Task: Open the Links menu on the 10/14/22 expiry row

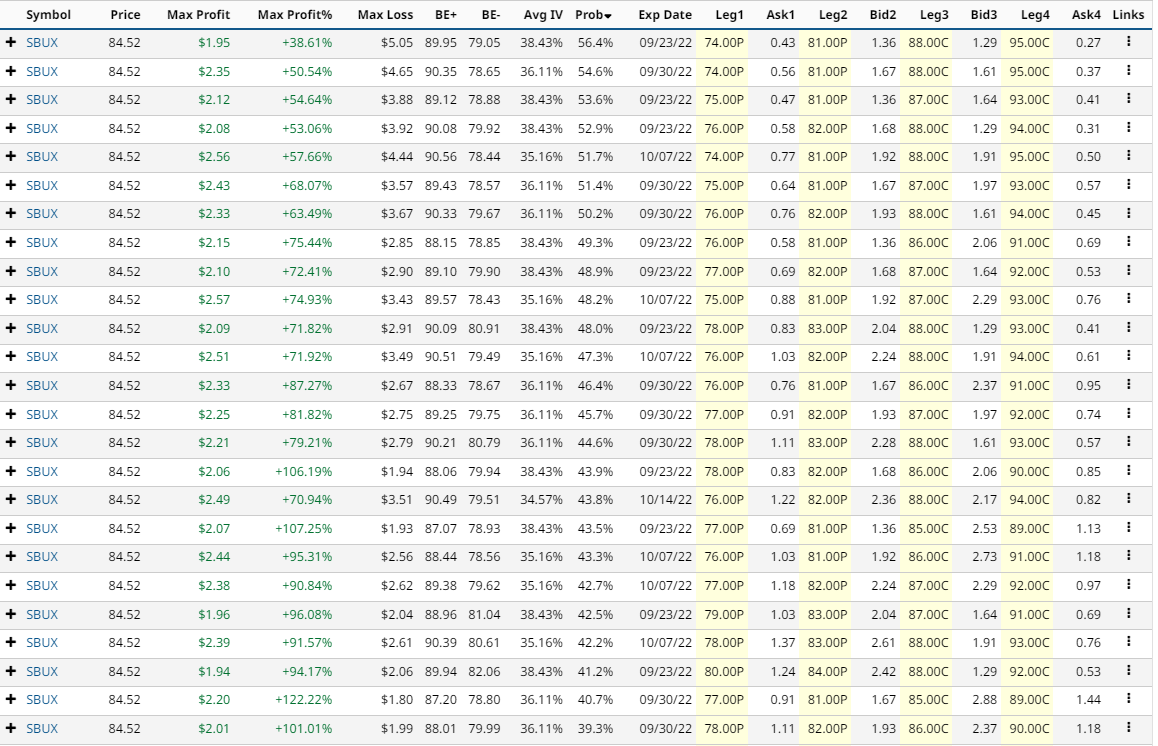Action: [1128, 500]
